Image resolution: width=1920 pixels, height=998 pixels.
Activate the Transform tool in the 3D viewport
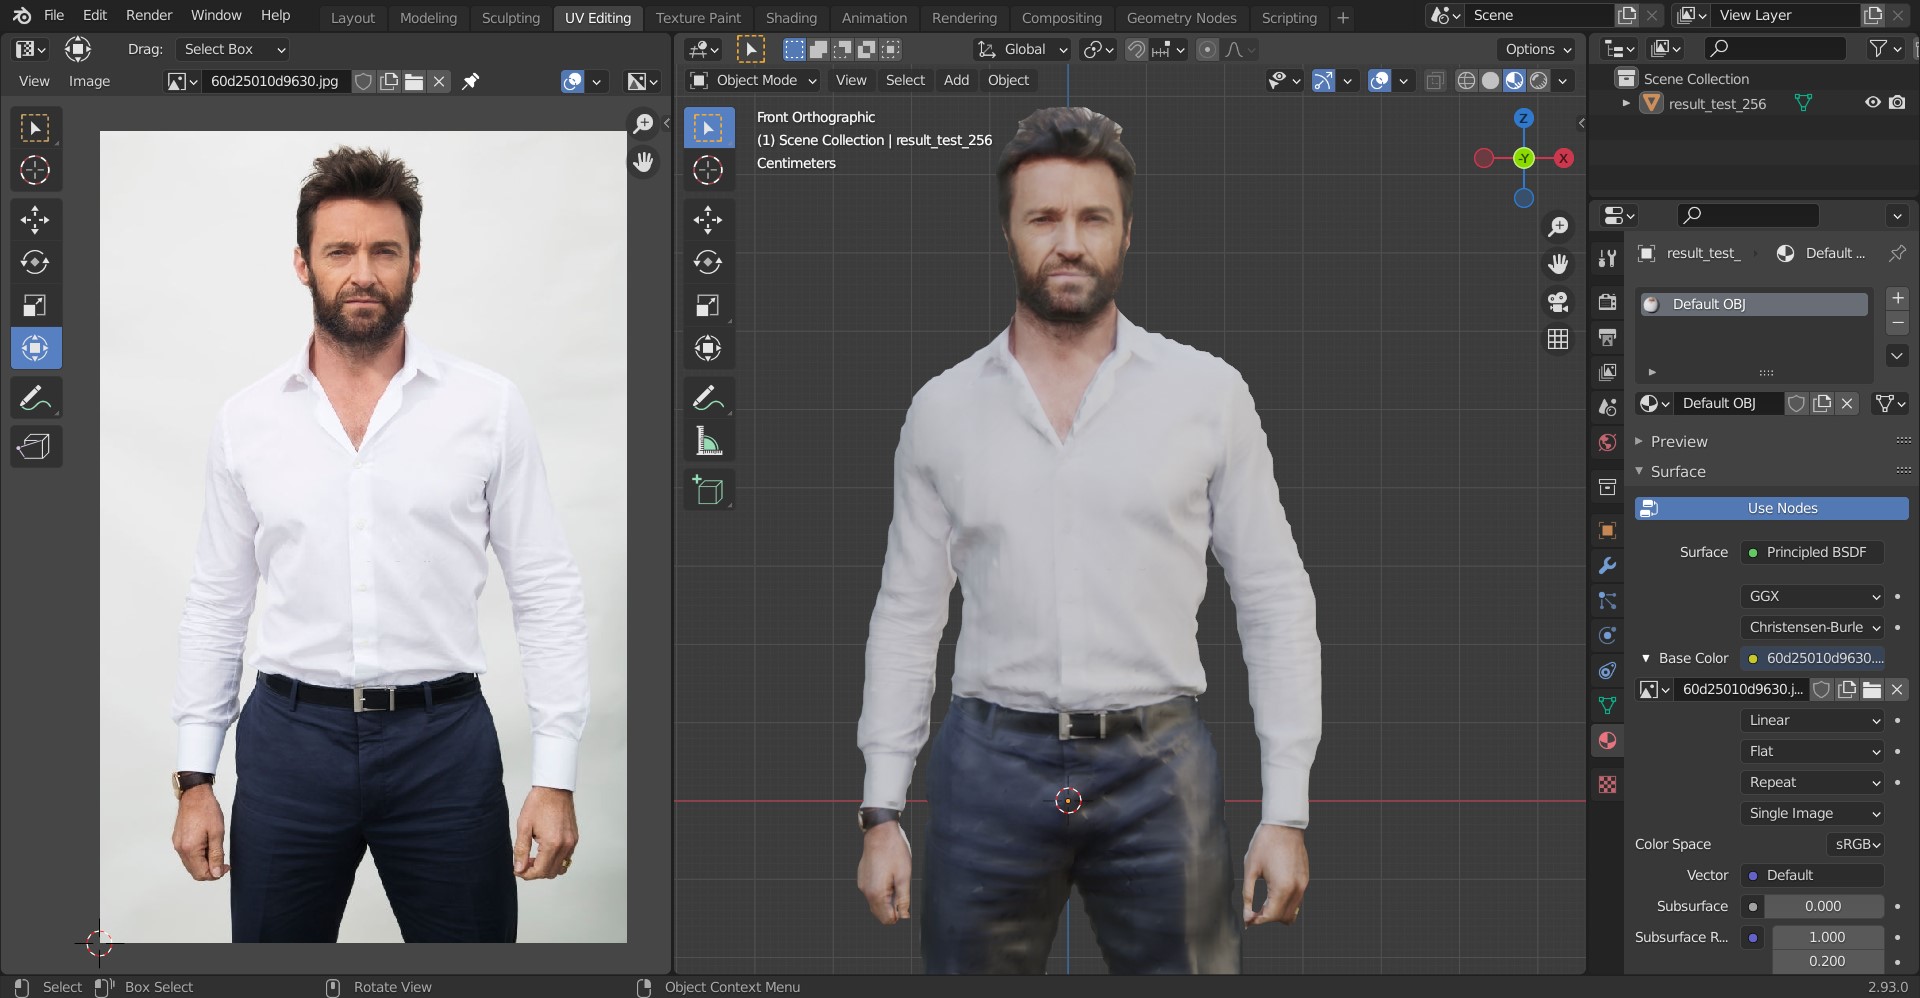point(709,348)
